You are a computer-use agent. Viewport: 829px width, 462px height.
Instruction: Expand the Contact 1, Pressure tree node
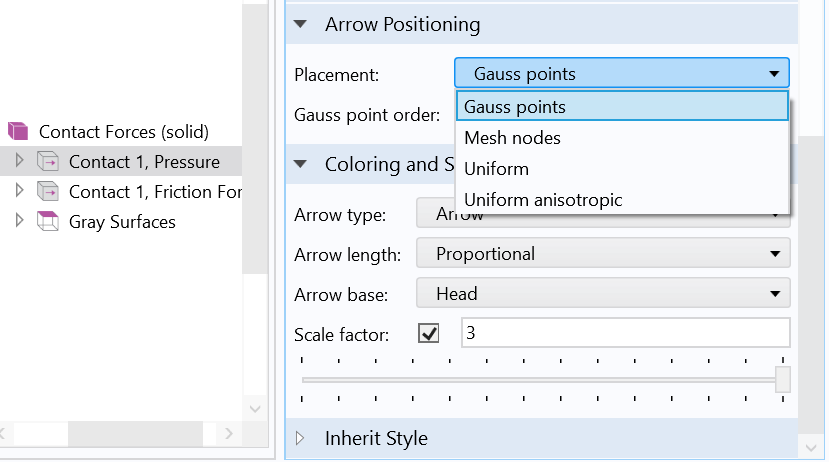[18, 161]
